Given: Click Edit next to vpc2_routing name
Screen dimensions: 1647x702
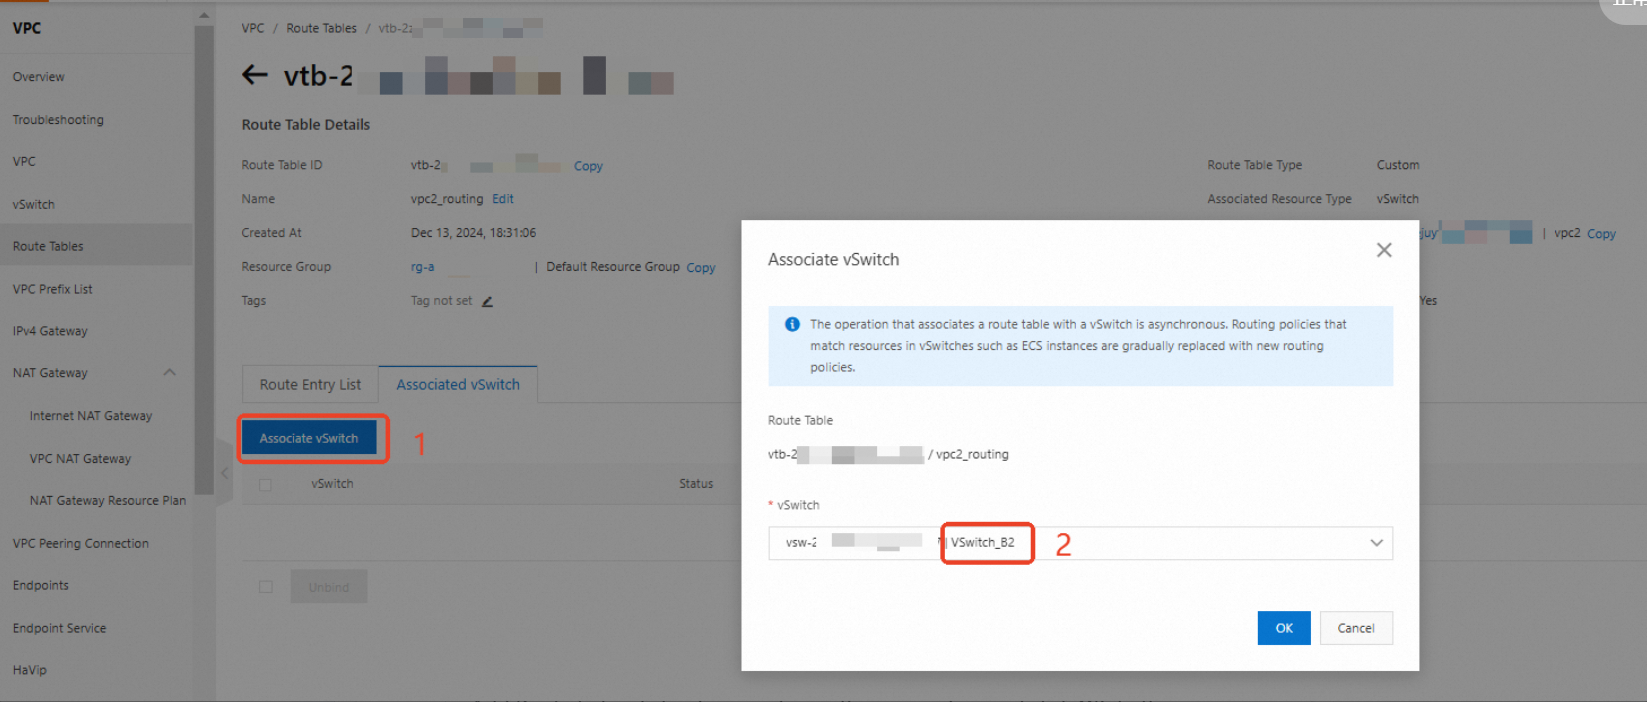Looking at the screenshot, I should pos(503,199).
